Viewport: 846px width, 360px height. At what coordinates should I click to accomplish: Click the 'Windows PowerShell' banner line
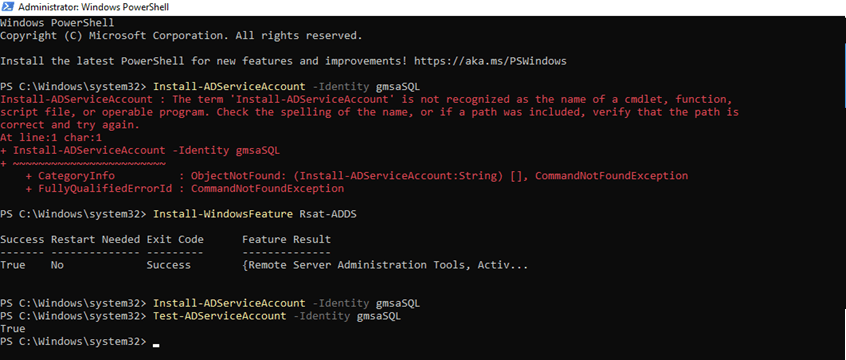[x=57, y=23]
